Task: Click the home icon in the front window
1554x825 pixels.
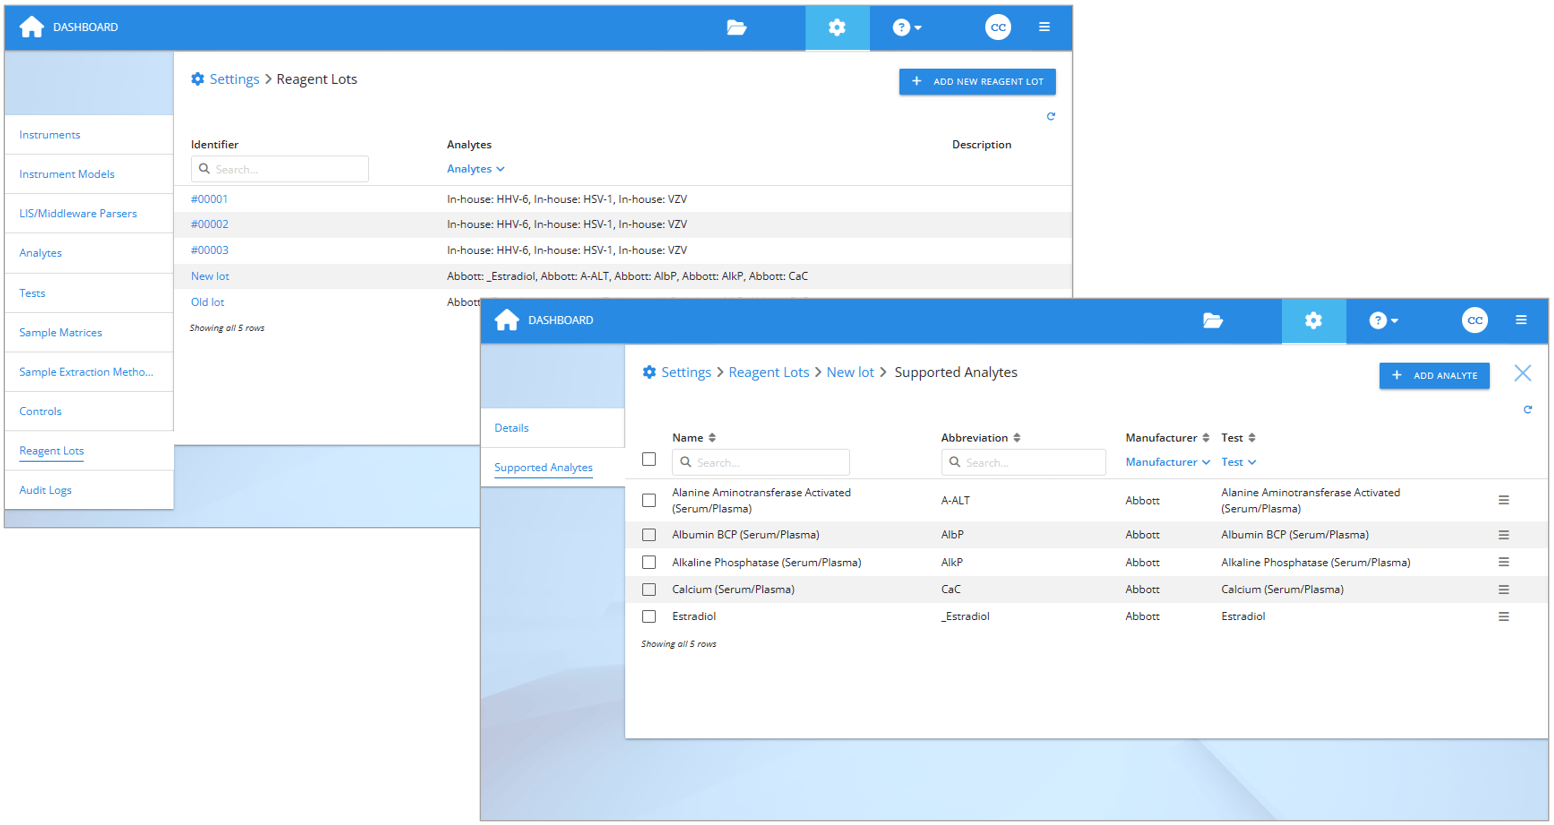Action: coord(507,320)
